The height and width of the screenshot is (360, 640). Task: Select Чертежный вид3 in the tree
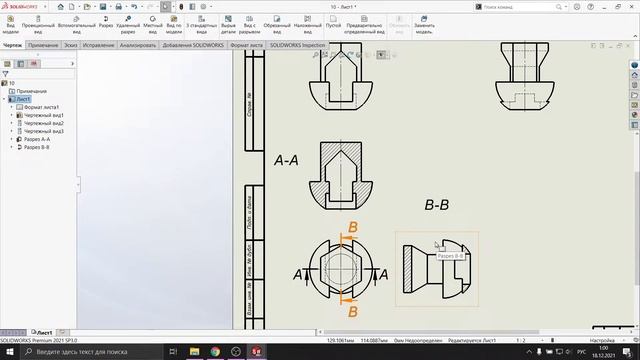[x=44, y=131]
